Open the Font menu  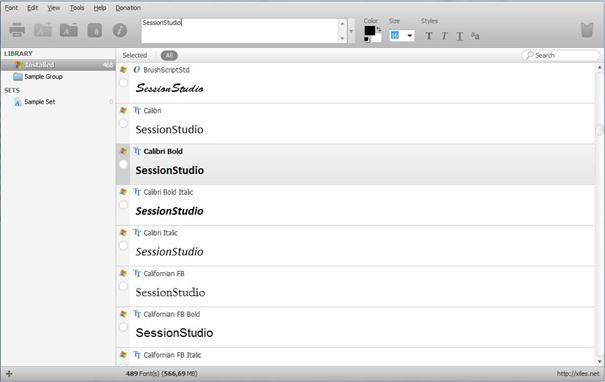(11, 8)
